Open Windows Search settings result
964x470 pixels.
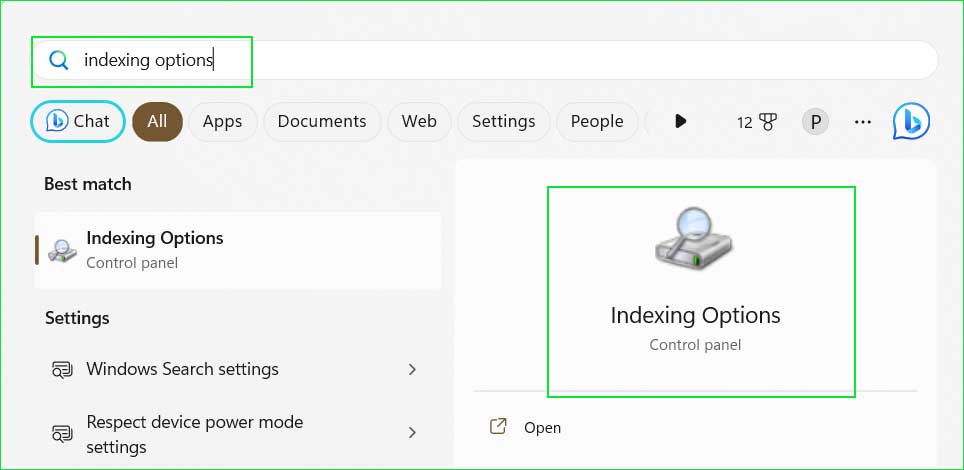click(x=238, y=369)
